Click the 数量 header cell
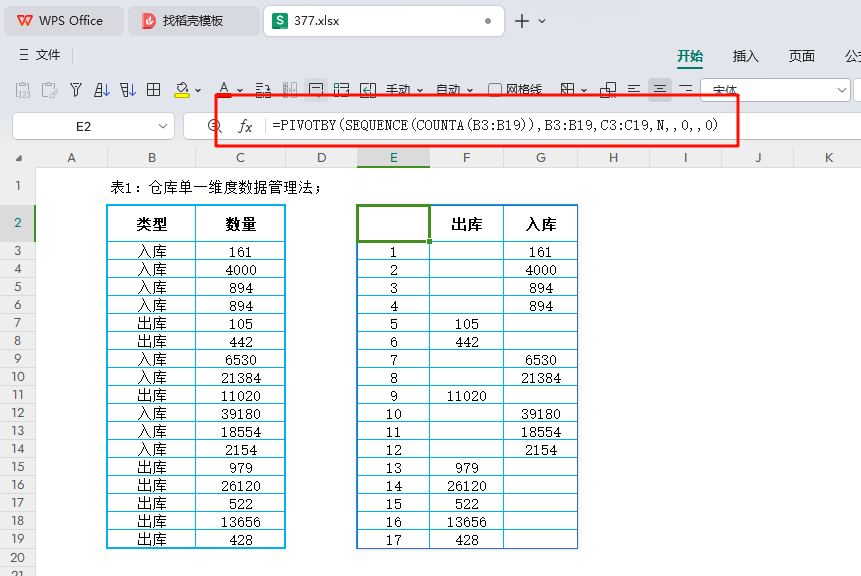The width and height of the screenshot is (861, 576). pos(241,223)
